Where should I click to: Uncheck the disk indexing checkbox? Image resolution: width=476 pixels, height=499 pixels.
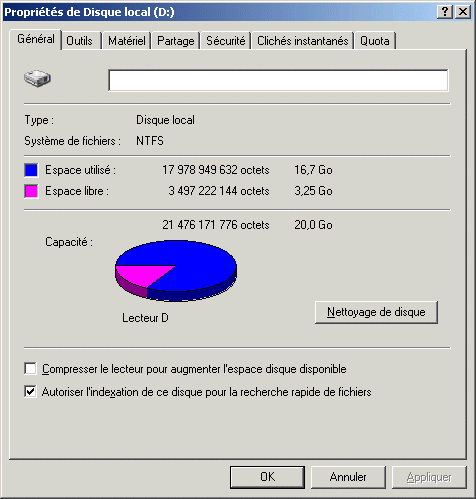tap(30, 391)
